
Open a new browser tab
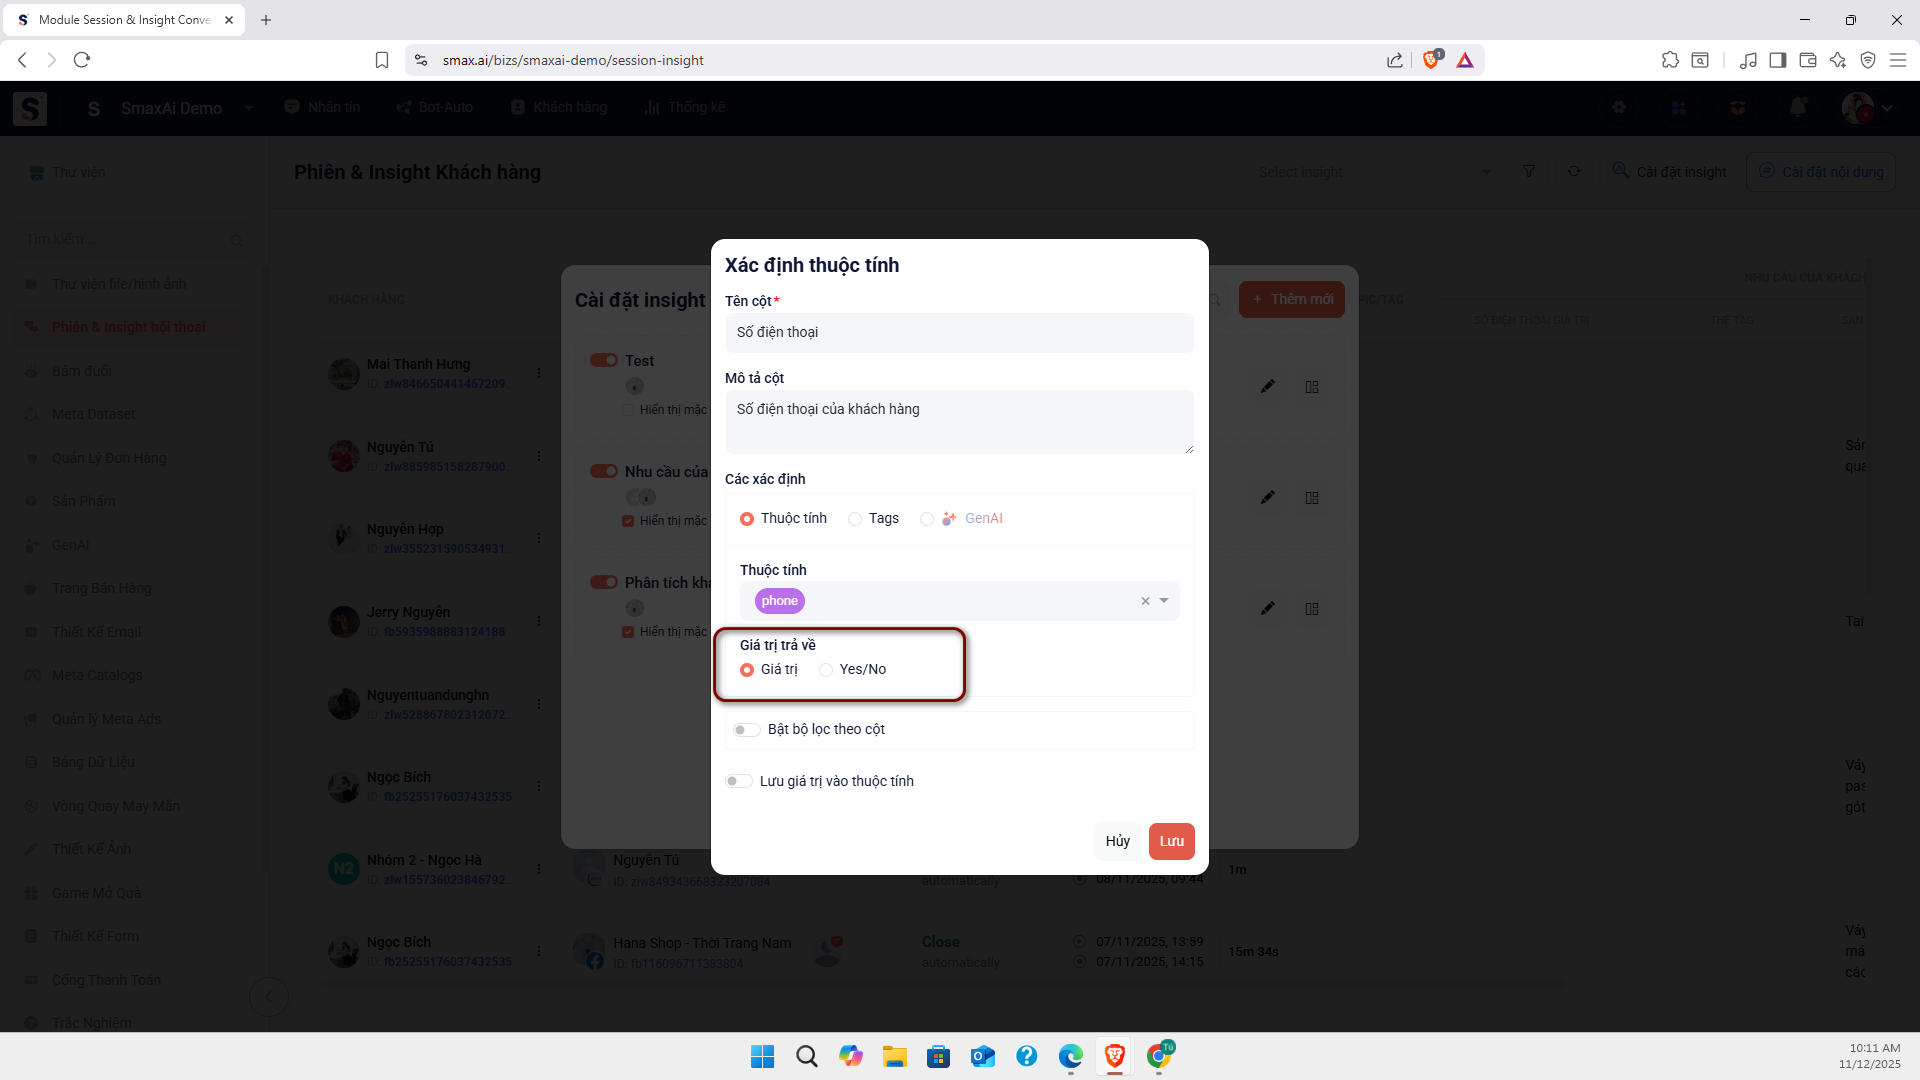(x=266, y=20)
